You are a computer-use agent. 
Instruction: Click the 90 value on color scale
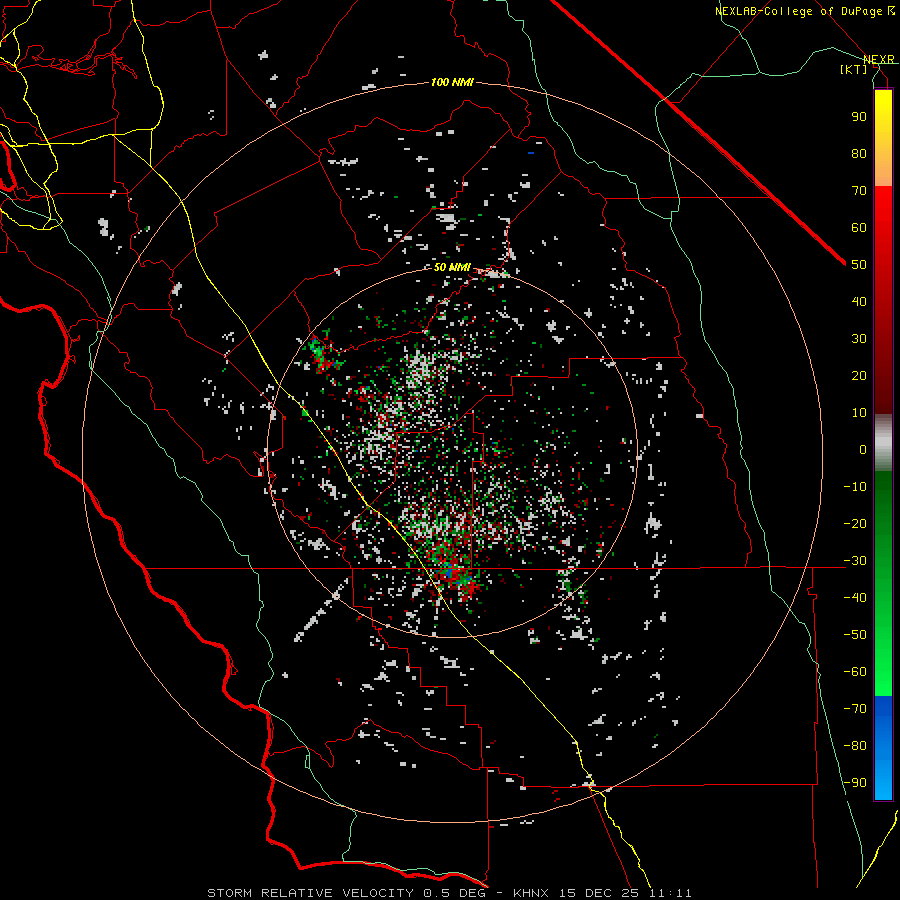(x=859, y=117)
